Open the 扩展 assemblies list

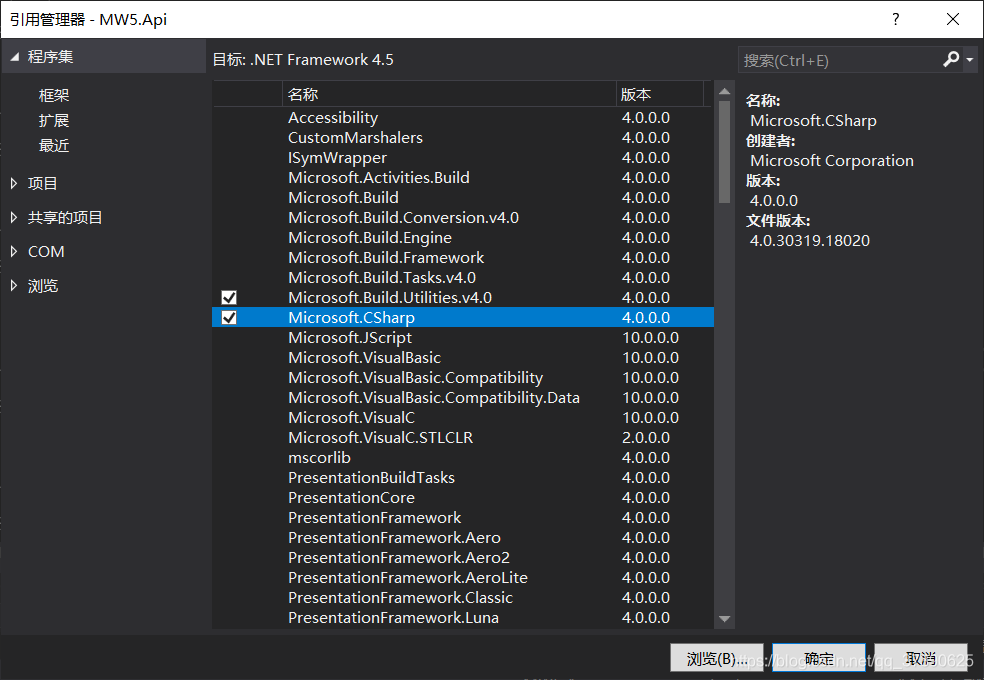point(54,120)
